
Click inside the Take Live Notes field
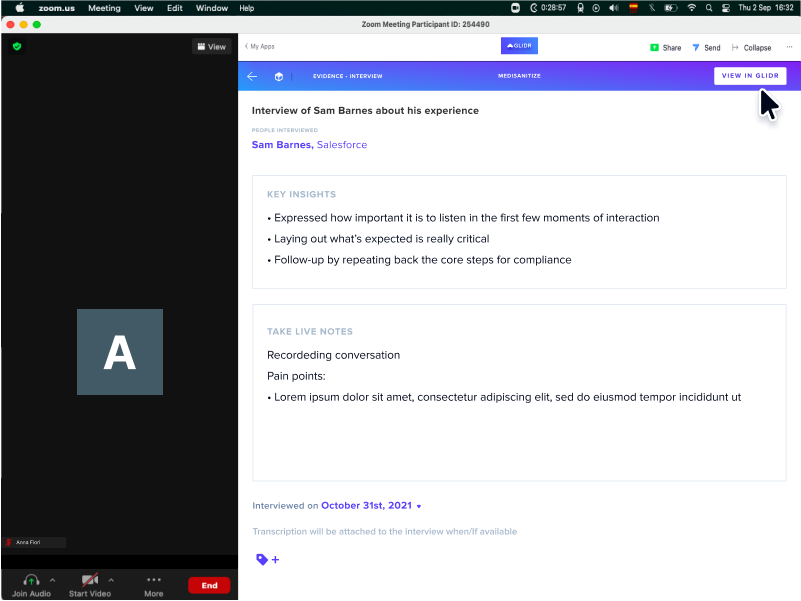(x=519, y=392)
